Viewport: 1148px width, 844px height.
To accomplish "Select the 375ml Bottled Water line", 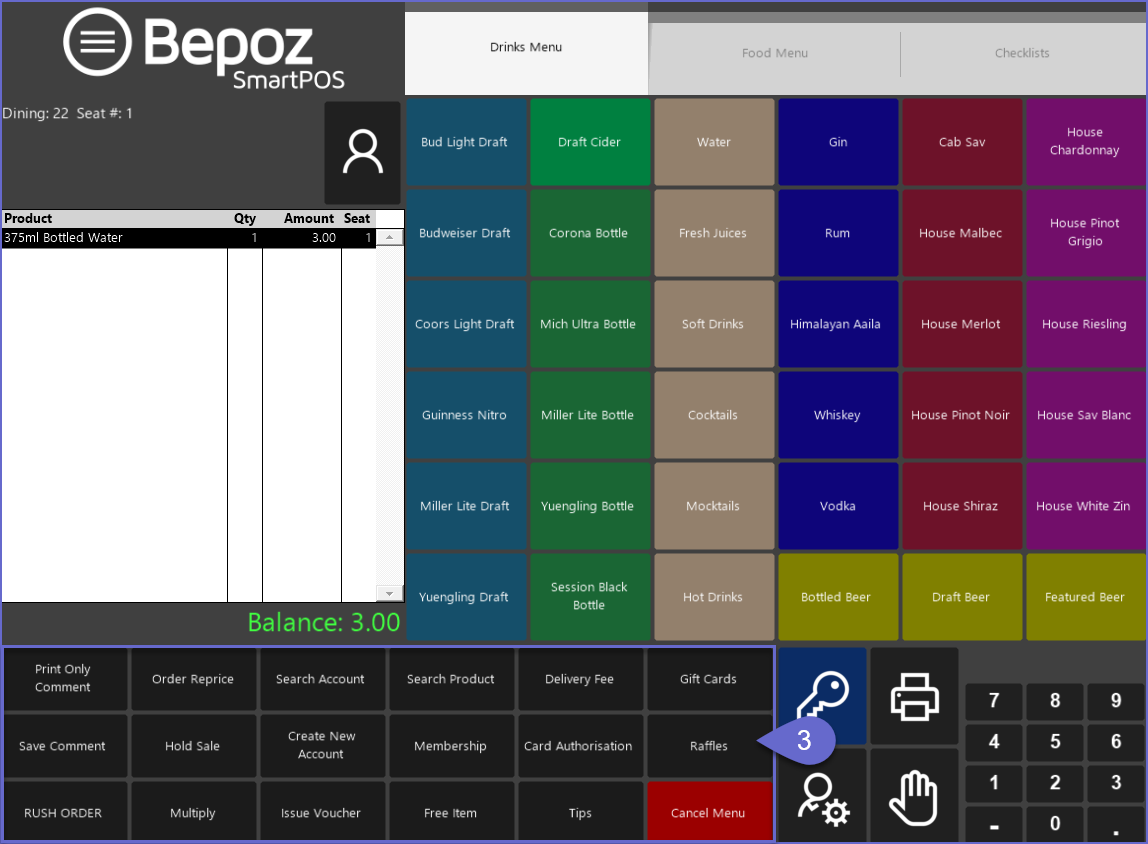I will click(x=188, y=238).
